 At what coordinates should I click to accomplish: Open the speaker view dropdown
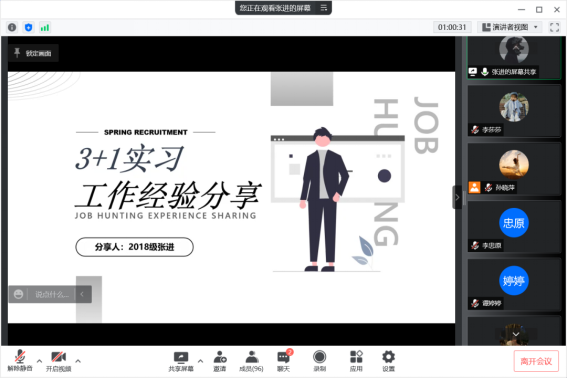pos(510,27)
